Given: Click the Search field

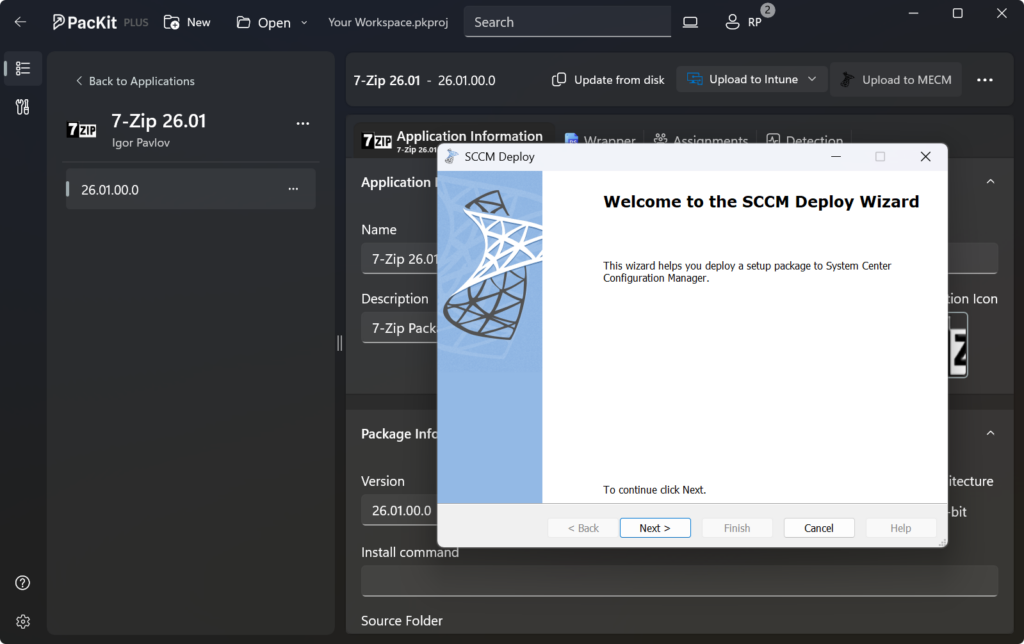Looking at the screenshot, I should coord(567,22).
